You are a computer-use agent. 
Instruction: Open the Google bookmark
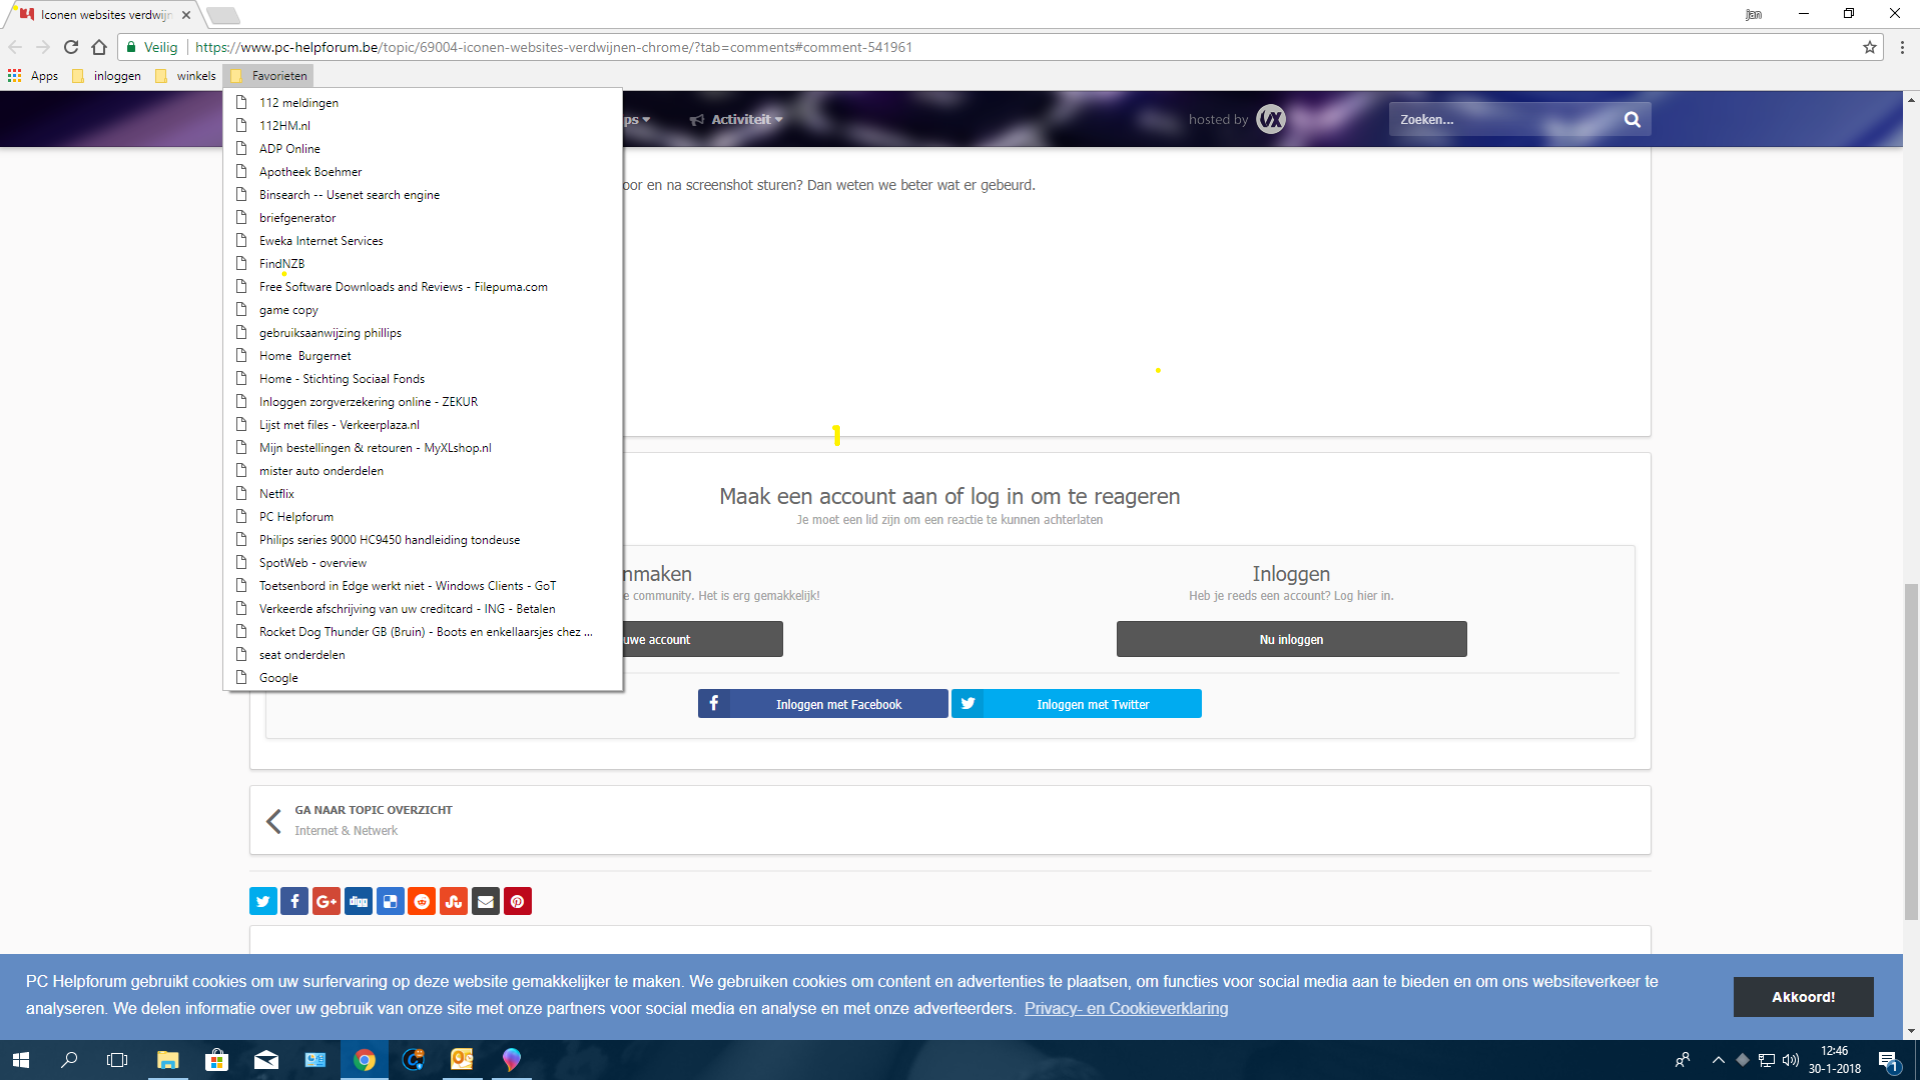[x=422, y=677]
